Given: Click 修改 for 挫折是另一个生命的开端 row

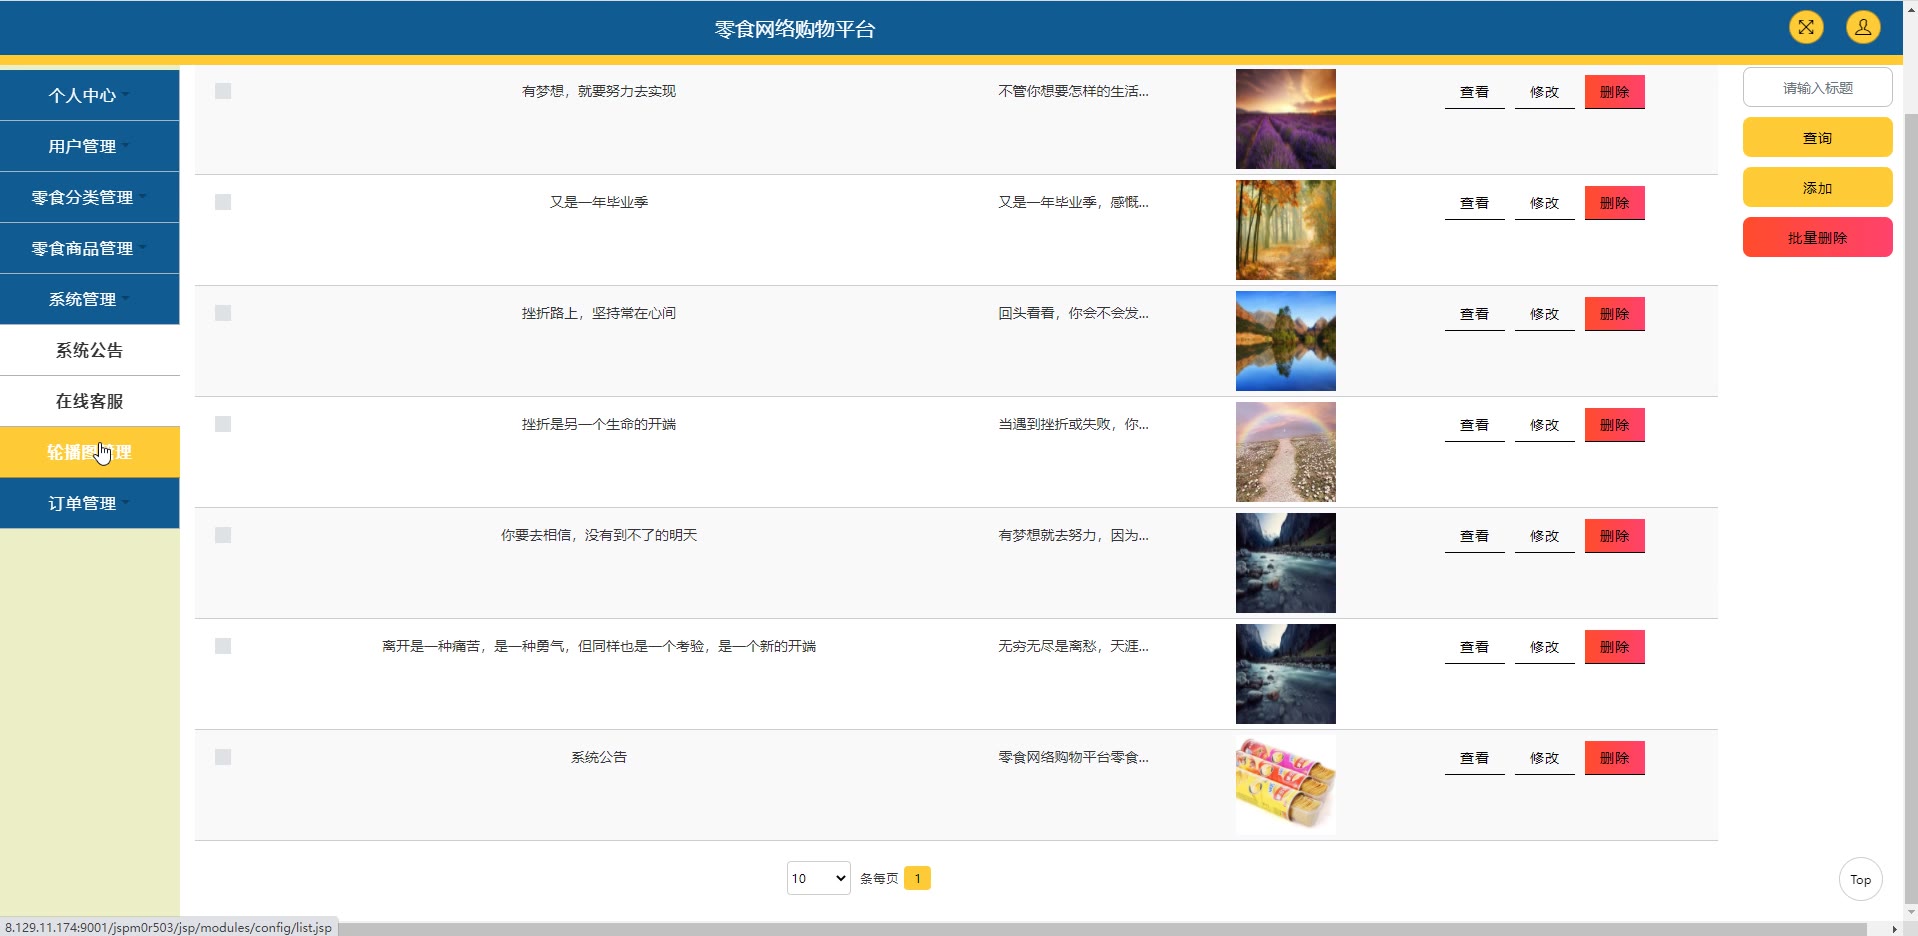Looking at the screenshot, I should pos(1544,425).
